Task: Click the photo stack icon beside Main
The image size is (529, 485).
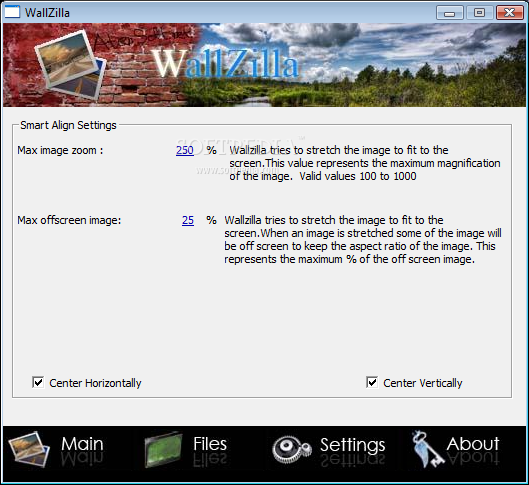Action: coord(29,449)
